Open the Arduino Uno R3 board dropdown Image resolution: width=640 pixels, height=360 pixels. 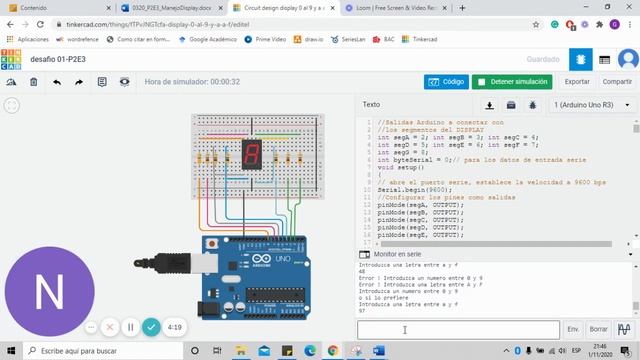coord(591,105)
